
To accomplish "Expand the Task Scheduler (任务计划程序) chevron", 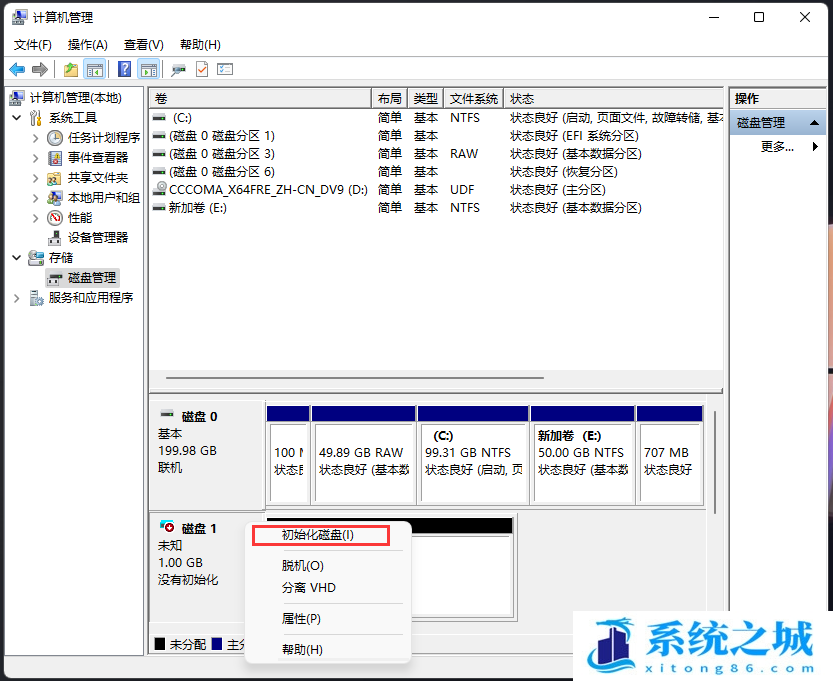I will pos(35,138).
